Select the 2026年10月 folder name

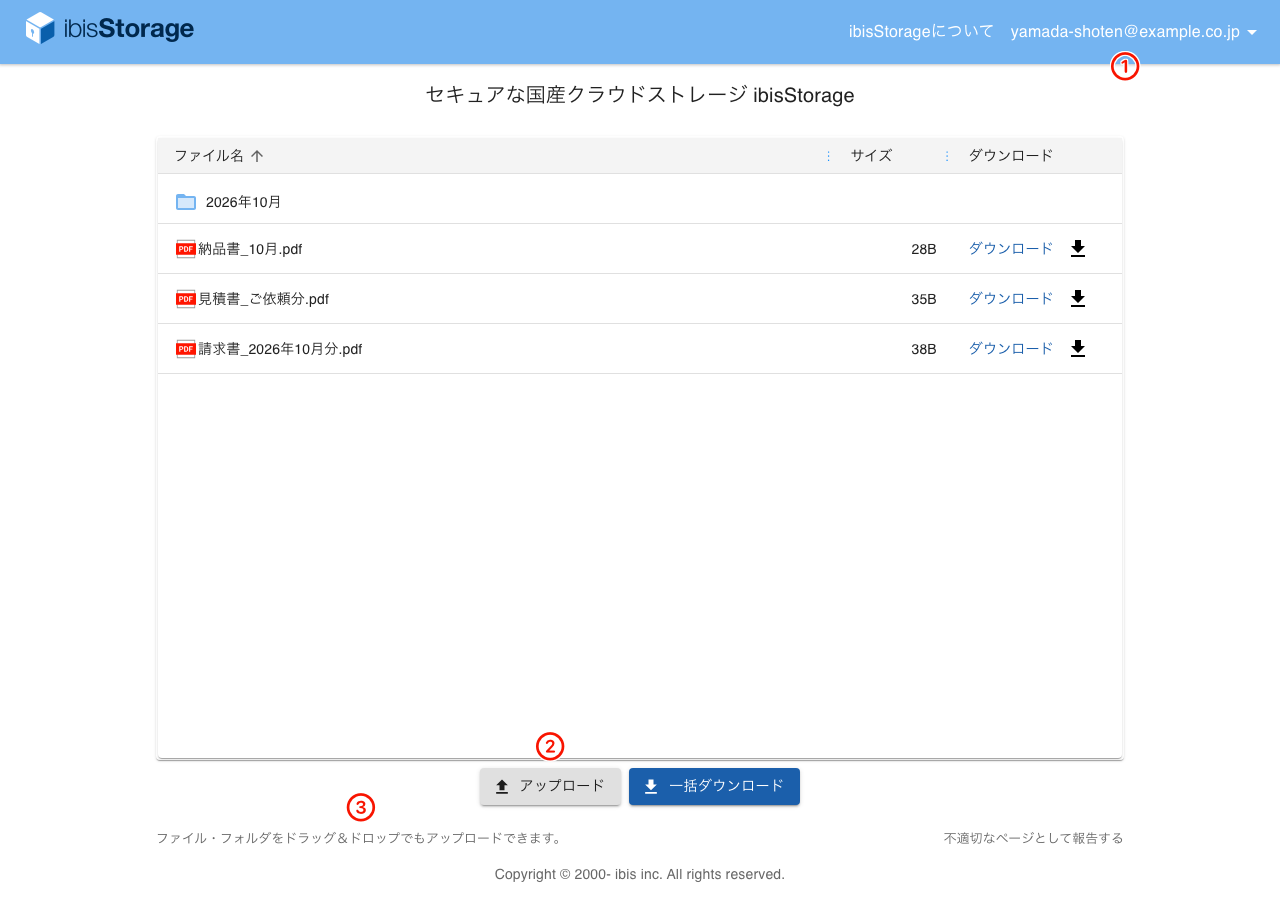244,202
